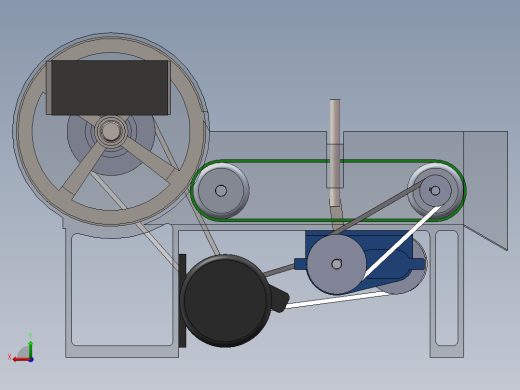Select the black motor housing

[x=225, y=301]
